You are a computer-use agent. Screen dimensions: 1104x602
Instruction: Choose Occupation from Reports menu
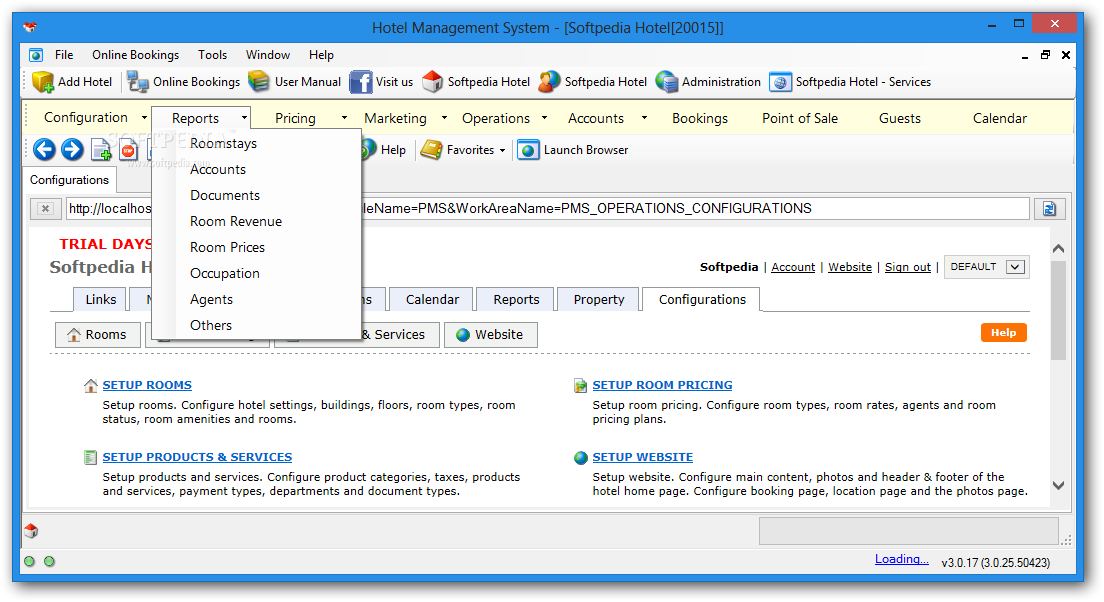(x=225, y=273)
